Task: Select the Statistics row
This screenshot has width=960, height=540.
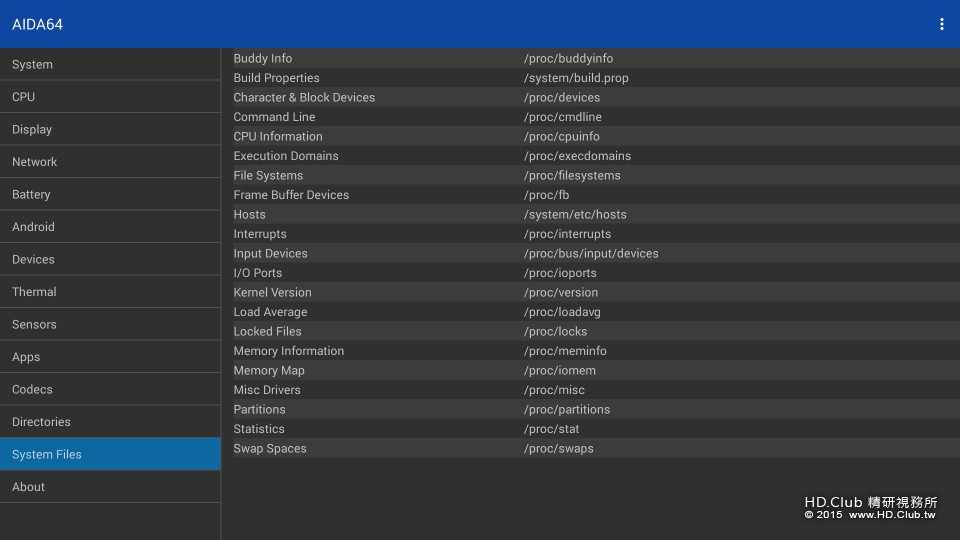Action: [596, 429]
